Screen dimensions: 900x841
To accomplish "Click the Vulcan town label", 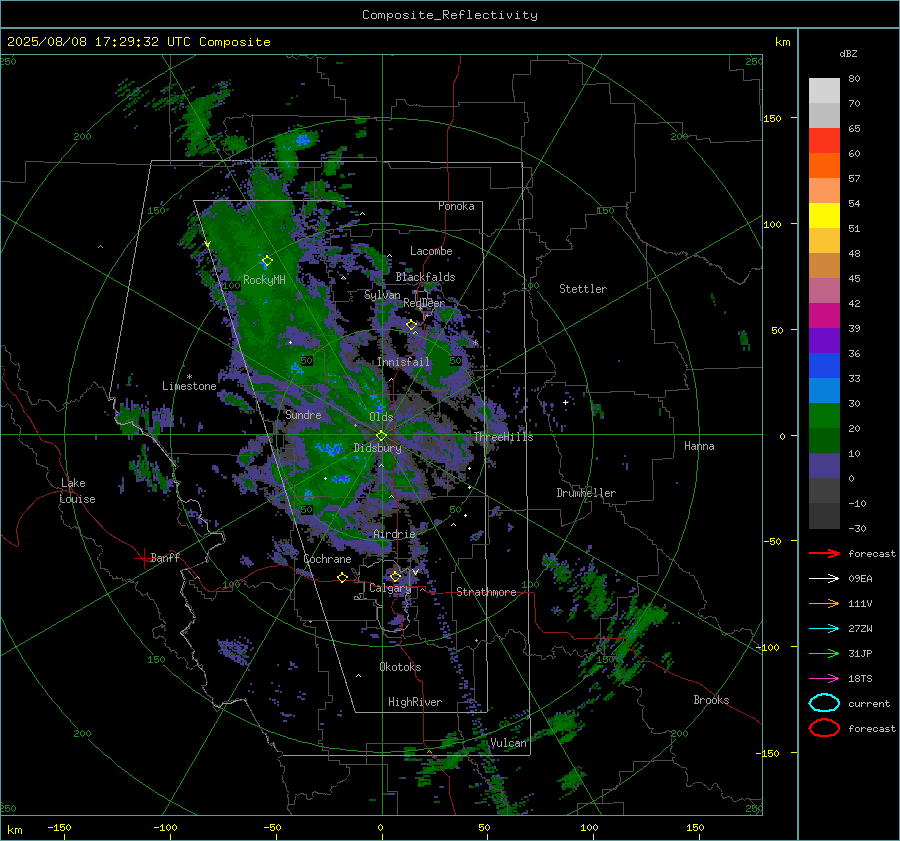I will [508, 743].
